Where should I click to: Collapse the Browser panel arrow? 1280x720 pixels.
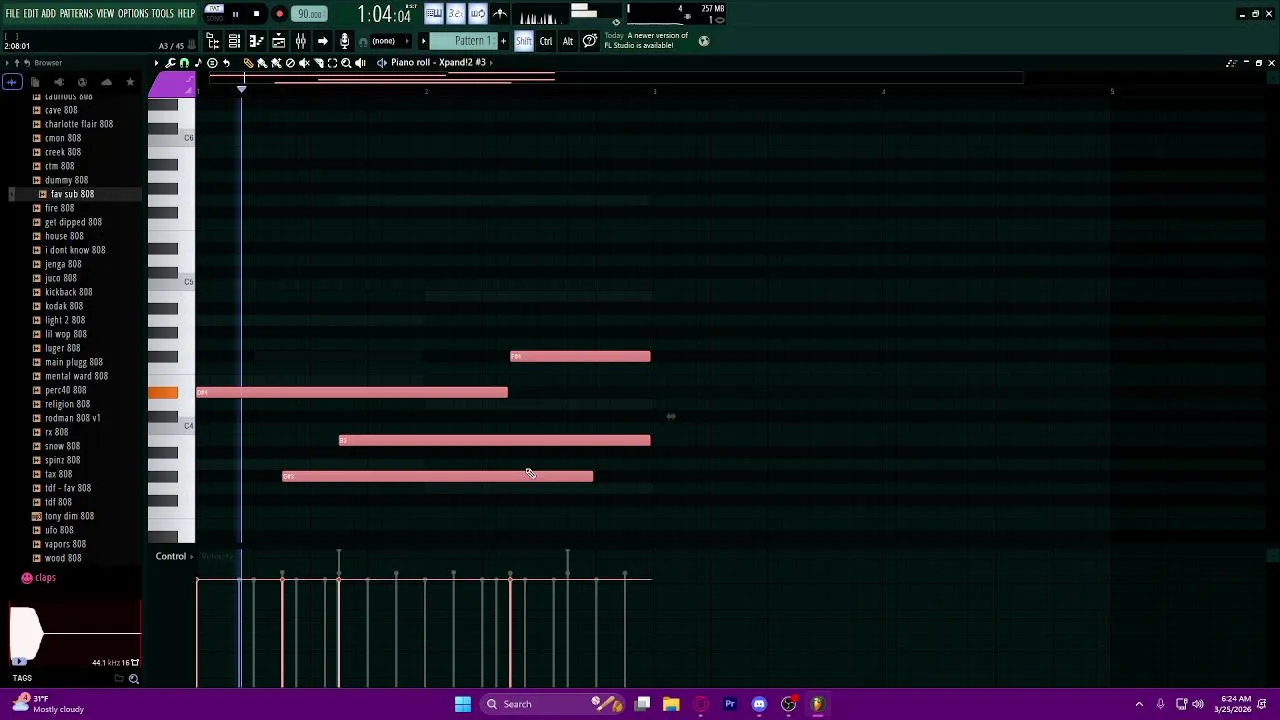pos(6,63)
